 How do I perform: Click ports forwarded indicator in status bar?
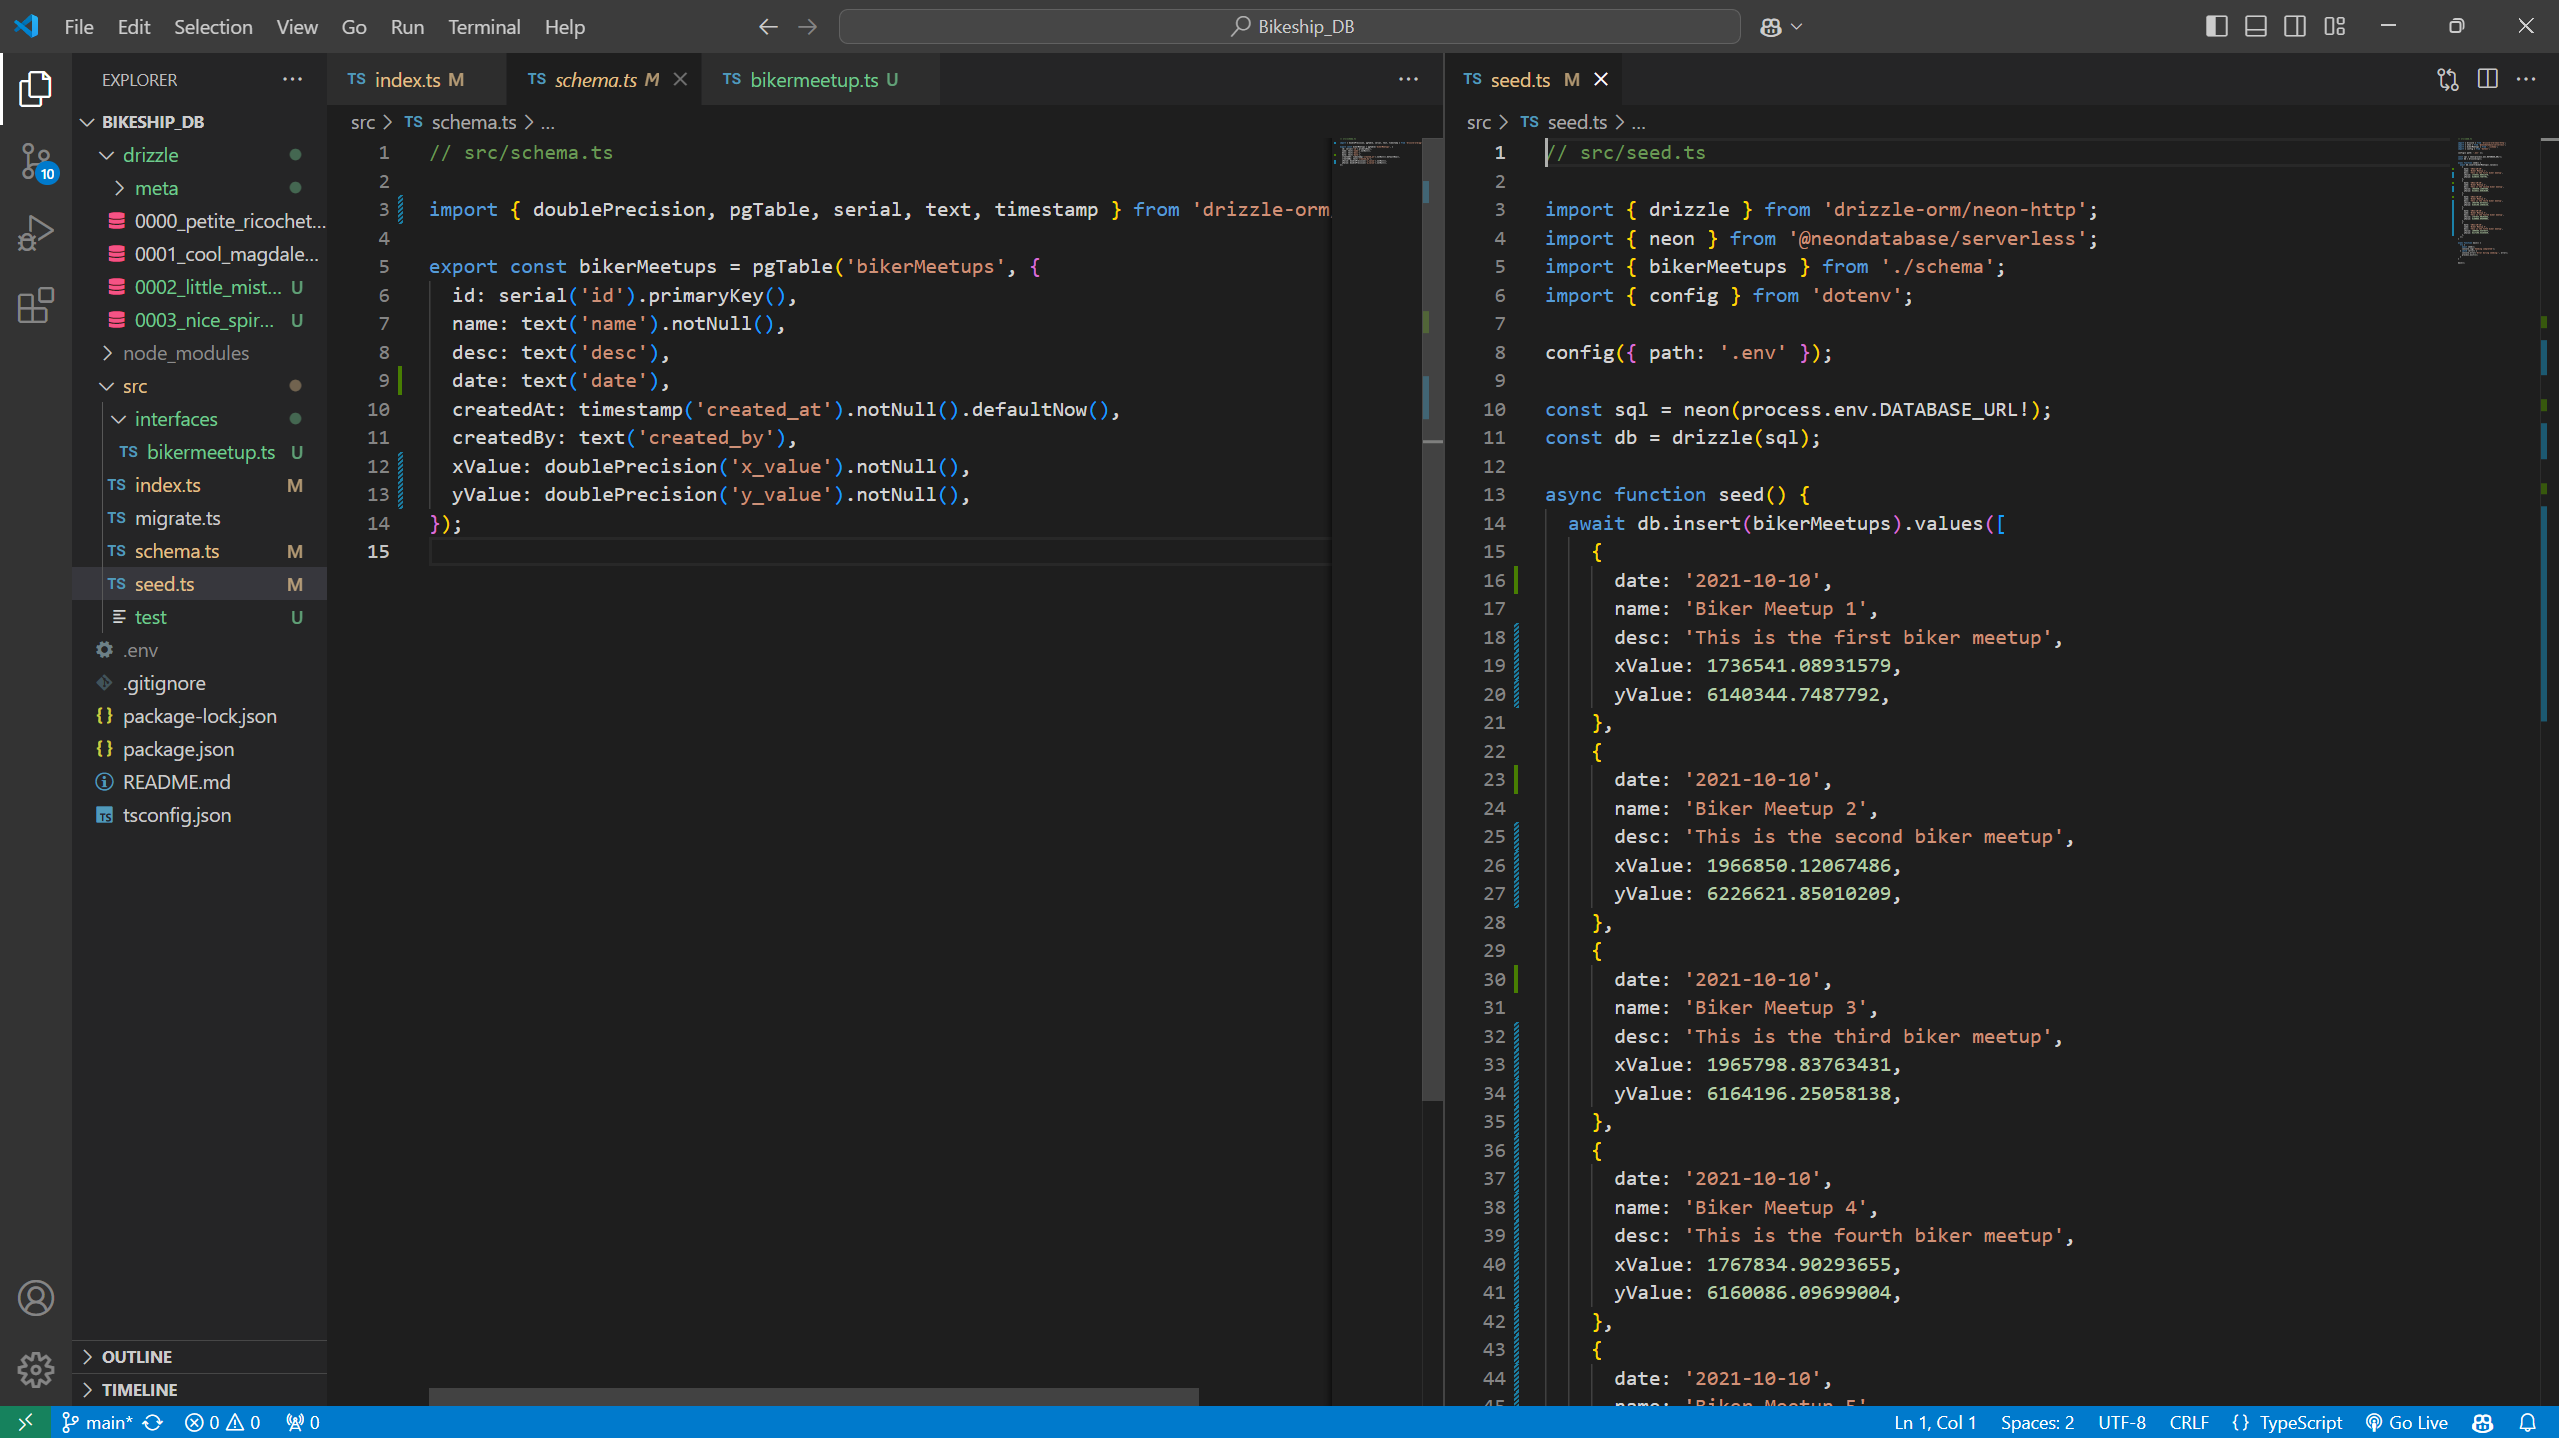coord(303,1422)
